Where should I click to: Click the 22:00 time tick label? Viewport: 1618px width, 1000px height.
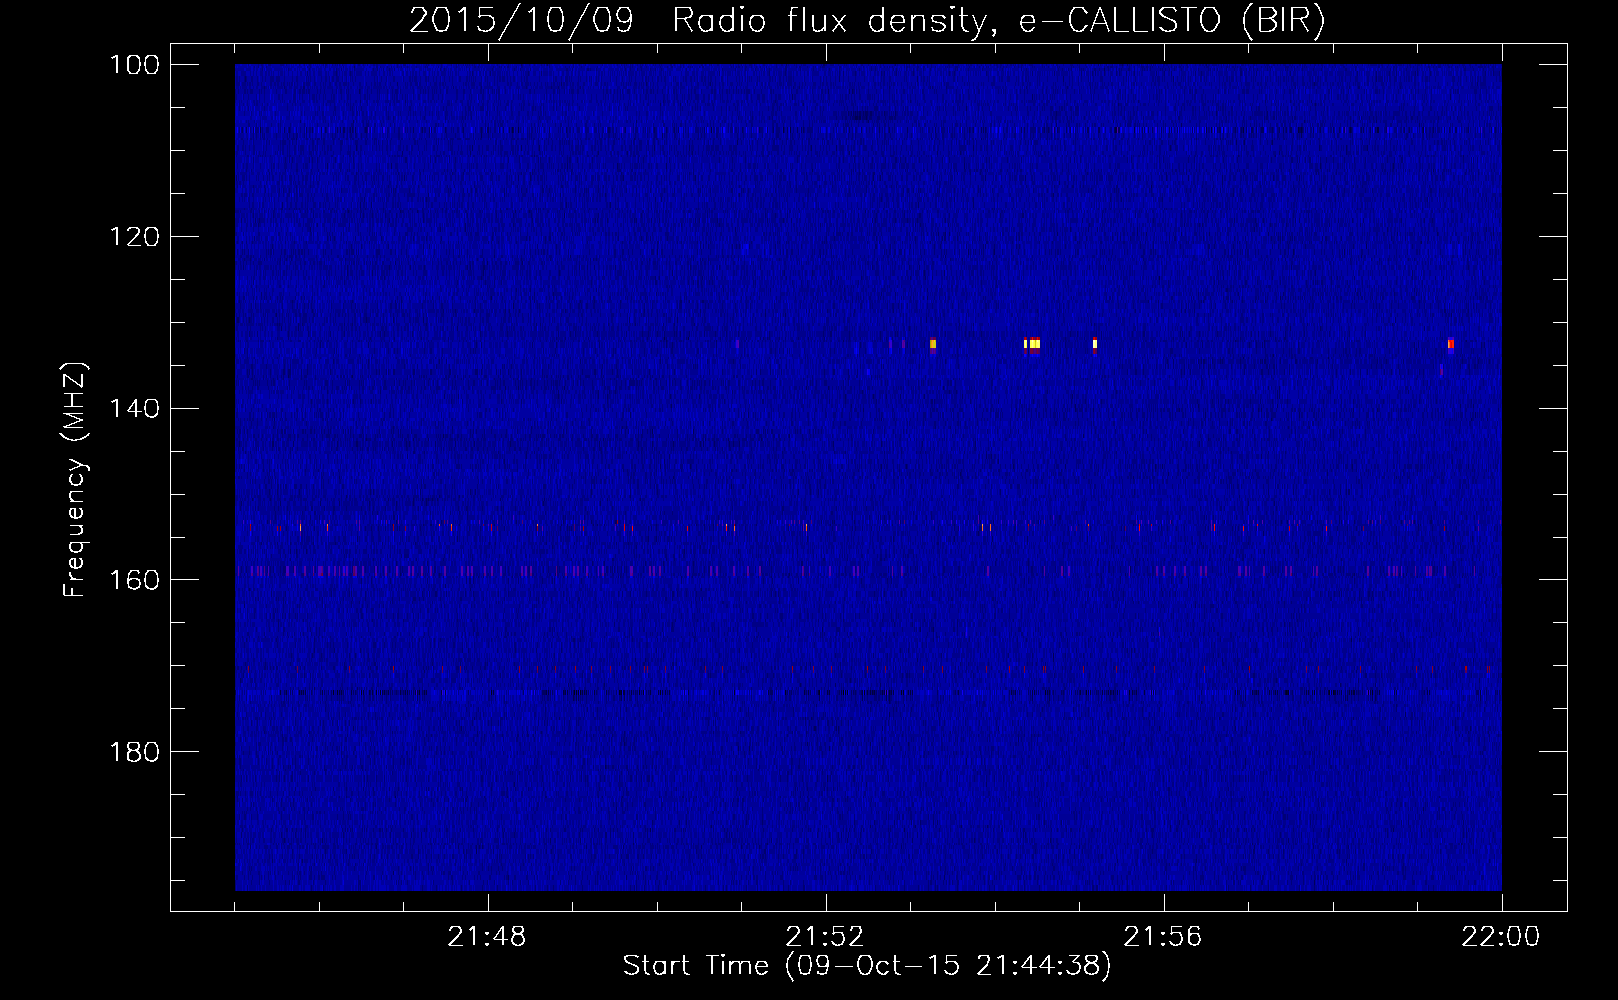(1501, 937)
